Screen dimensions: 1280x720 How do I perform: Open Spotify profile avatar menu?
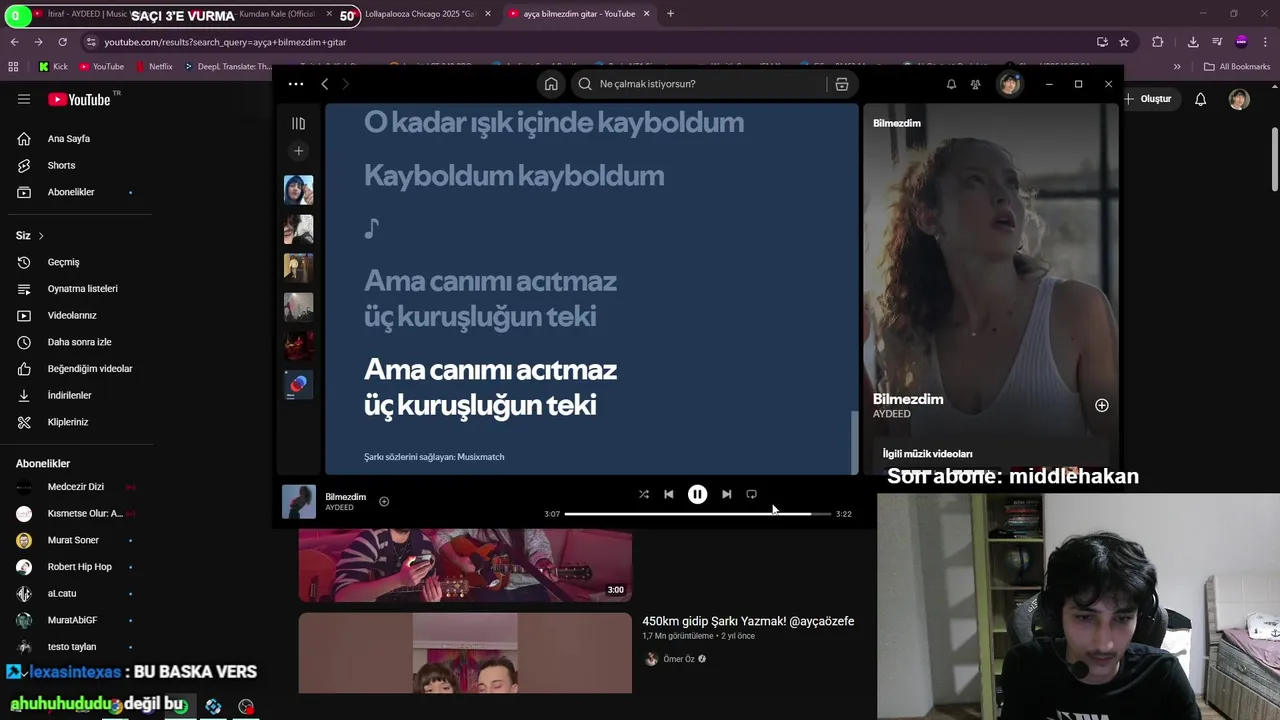point(1009,84)
